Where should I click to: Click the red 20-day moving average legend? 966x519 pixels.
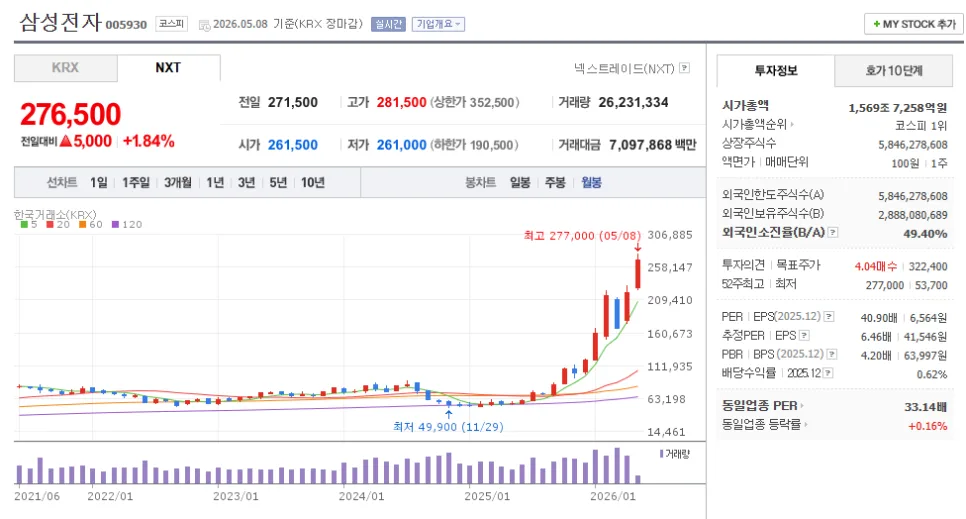[x=59, y=224]
